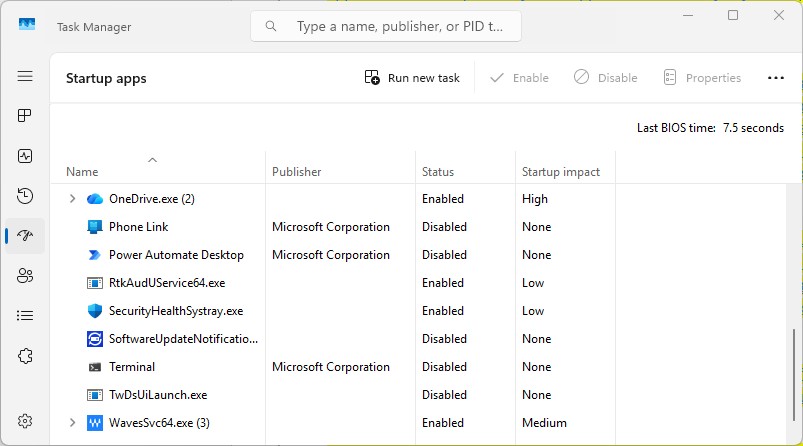Viewport: 803px width, 446px height.
Task: Click the Enable button
Action: point(519,78)
